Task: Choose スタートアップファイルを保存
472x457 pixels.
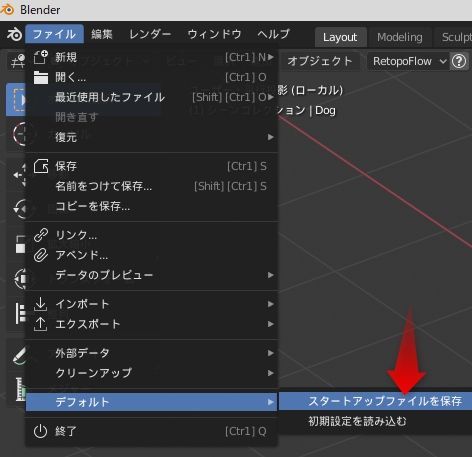Action: pos(375,401)
